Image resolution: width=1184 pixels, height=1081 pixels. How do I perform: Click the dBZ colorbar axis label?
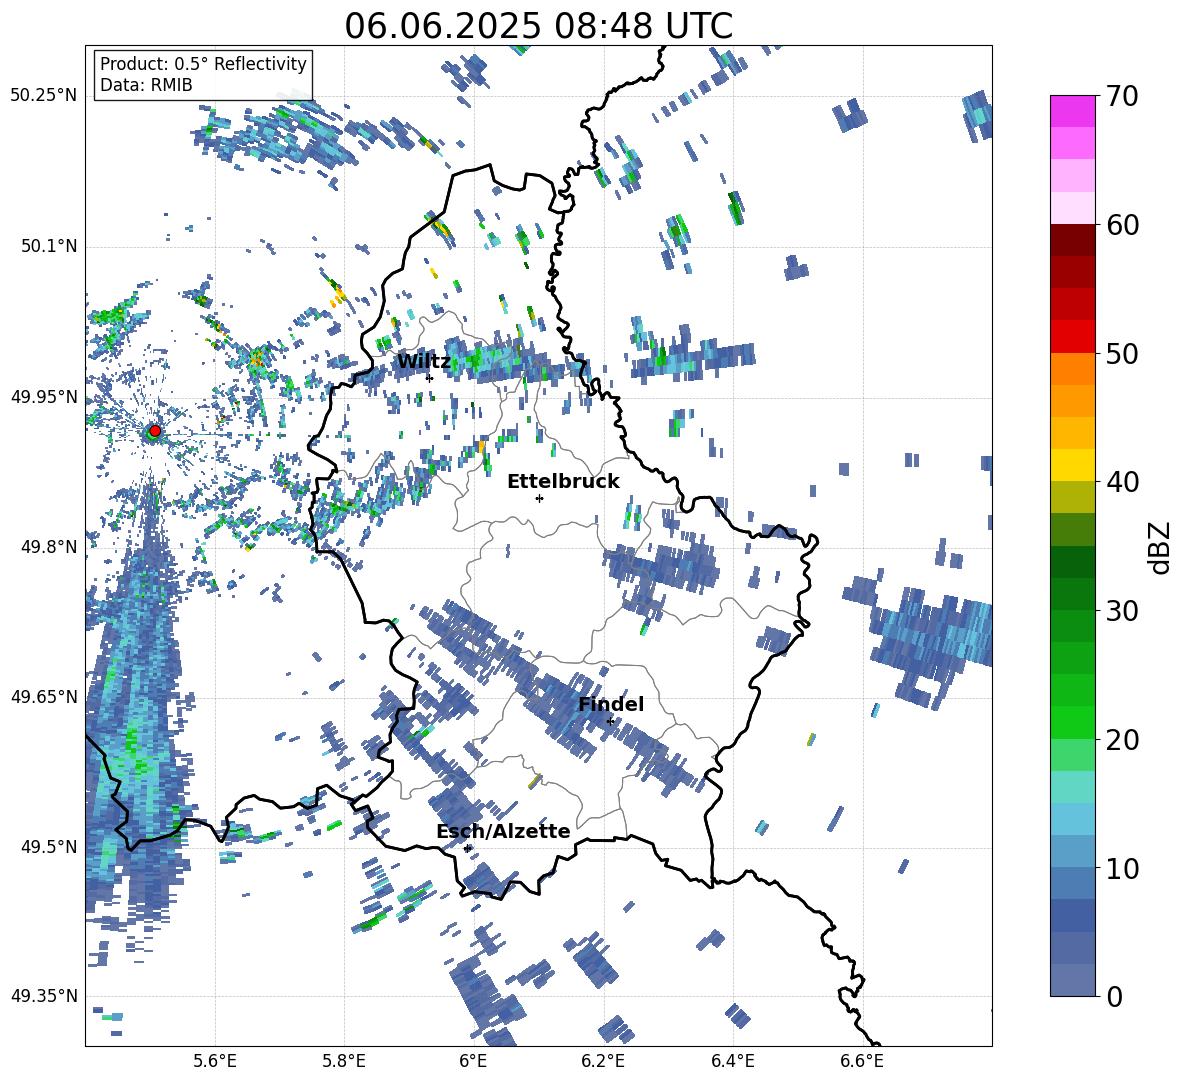tap(1159, 547)
